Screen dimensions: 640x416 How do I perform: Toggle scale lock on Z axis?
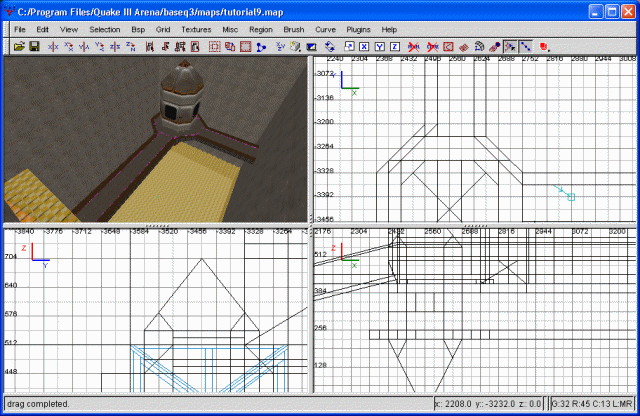point(395,47)
